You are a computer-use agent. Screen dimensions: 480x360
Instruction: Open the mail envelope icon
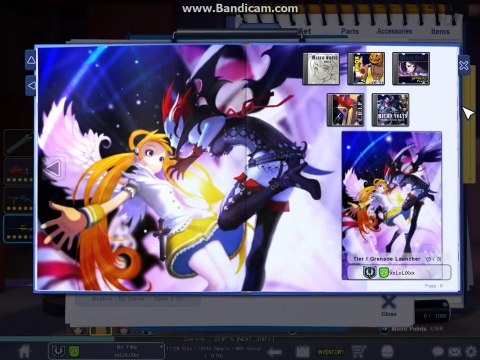tap(454, 352)
